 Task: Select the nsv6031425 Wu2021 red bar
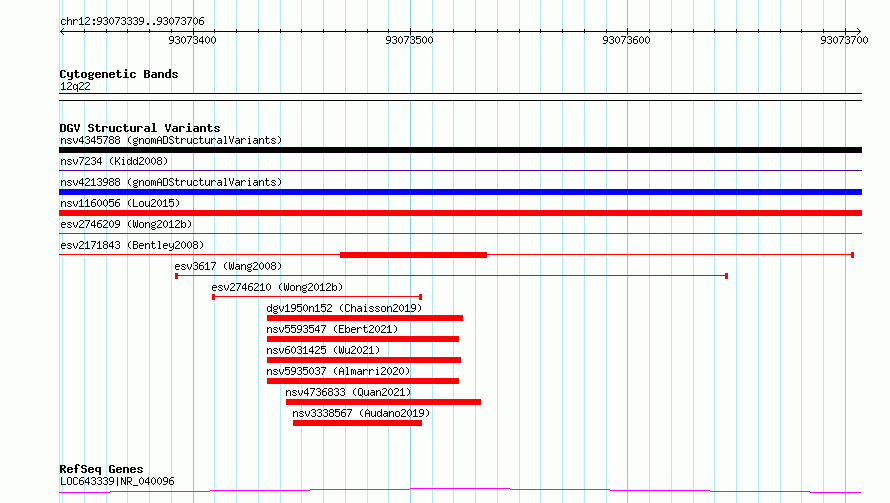(x=364, y=360)
